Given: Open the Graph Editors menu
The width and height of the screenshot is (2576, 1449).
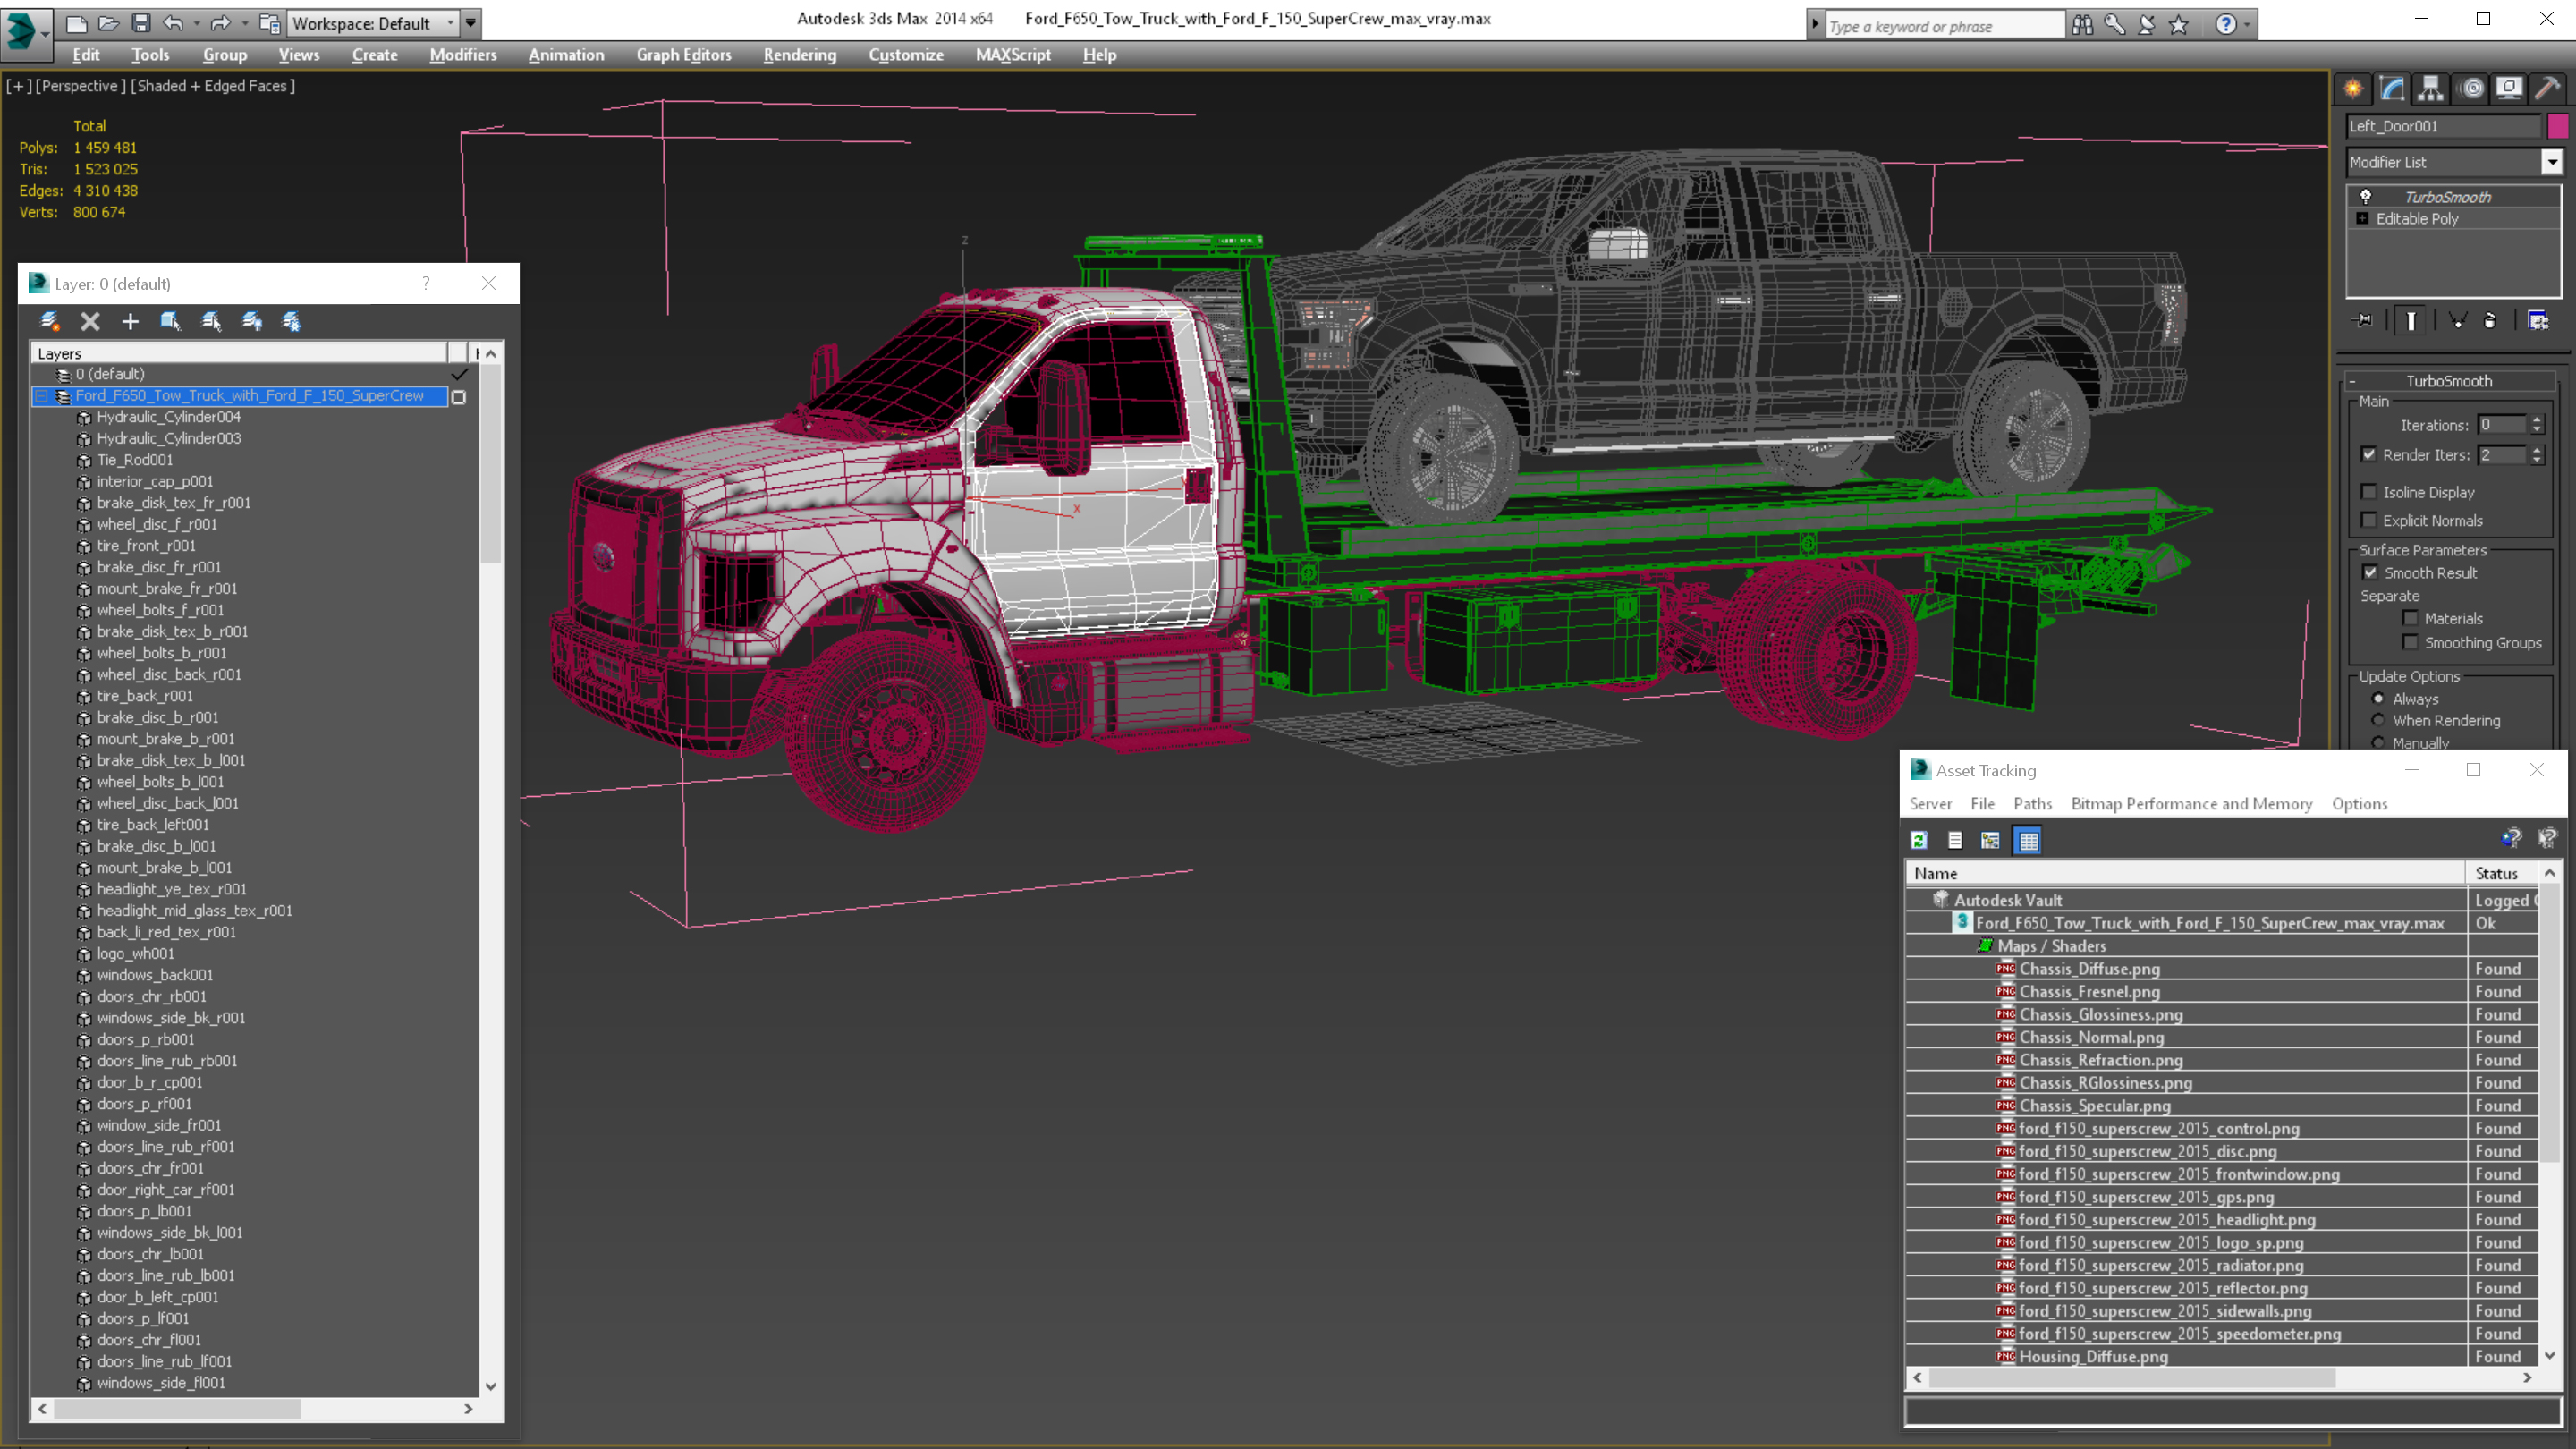Looking at the screenshot, I should (x=683, y=55).
